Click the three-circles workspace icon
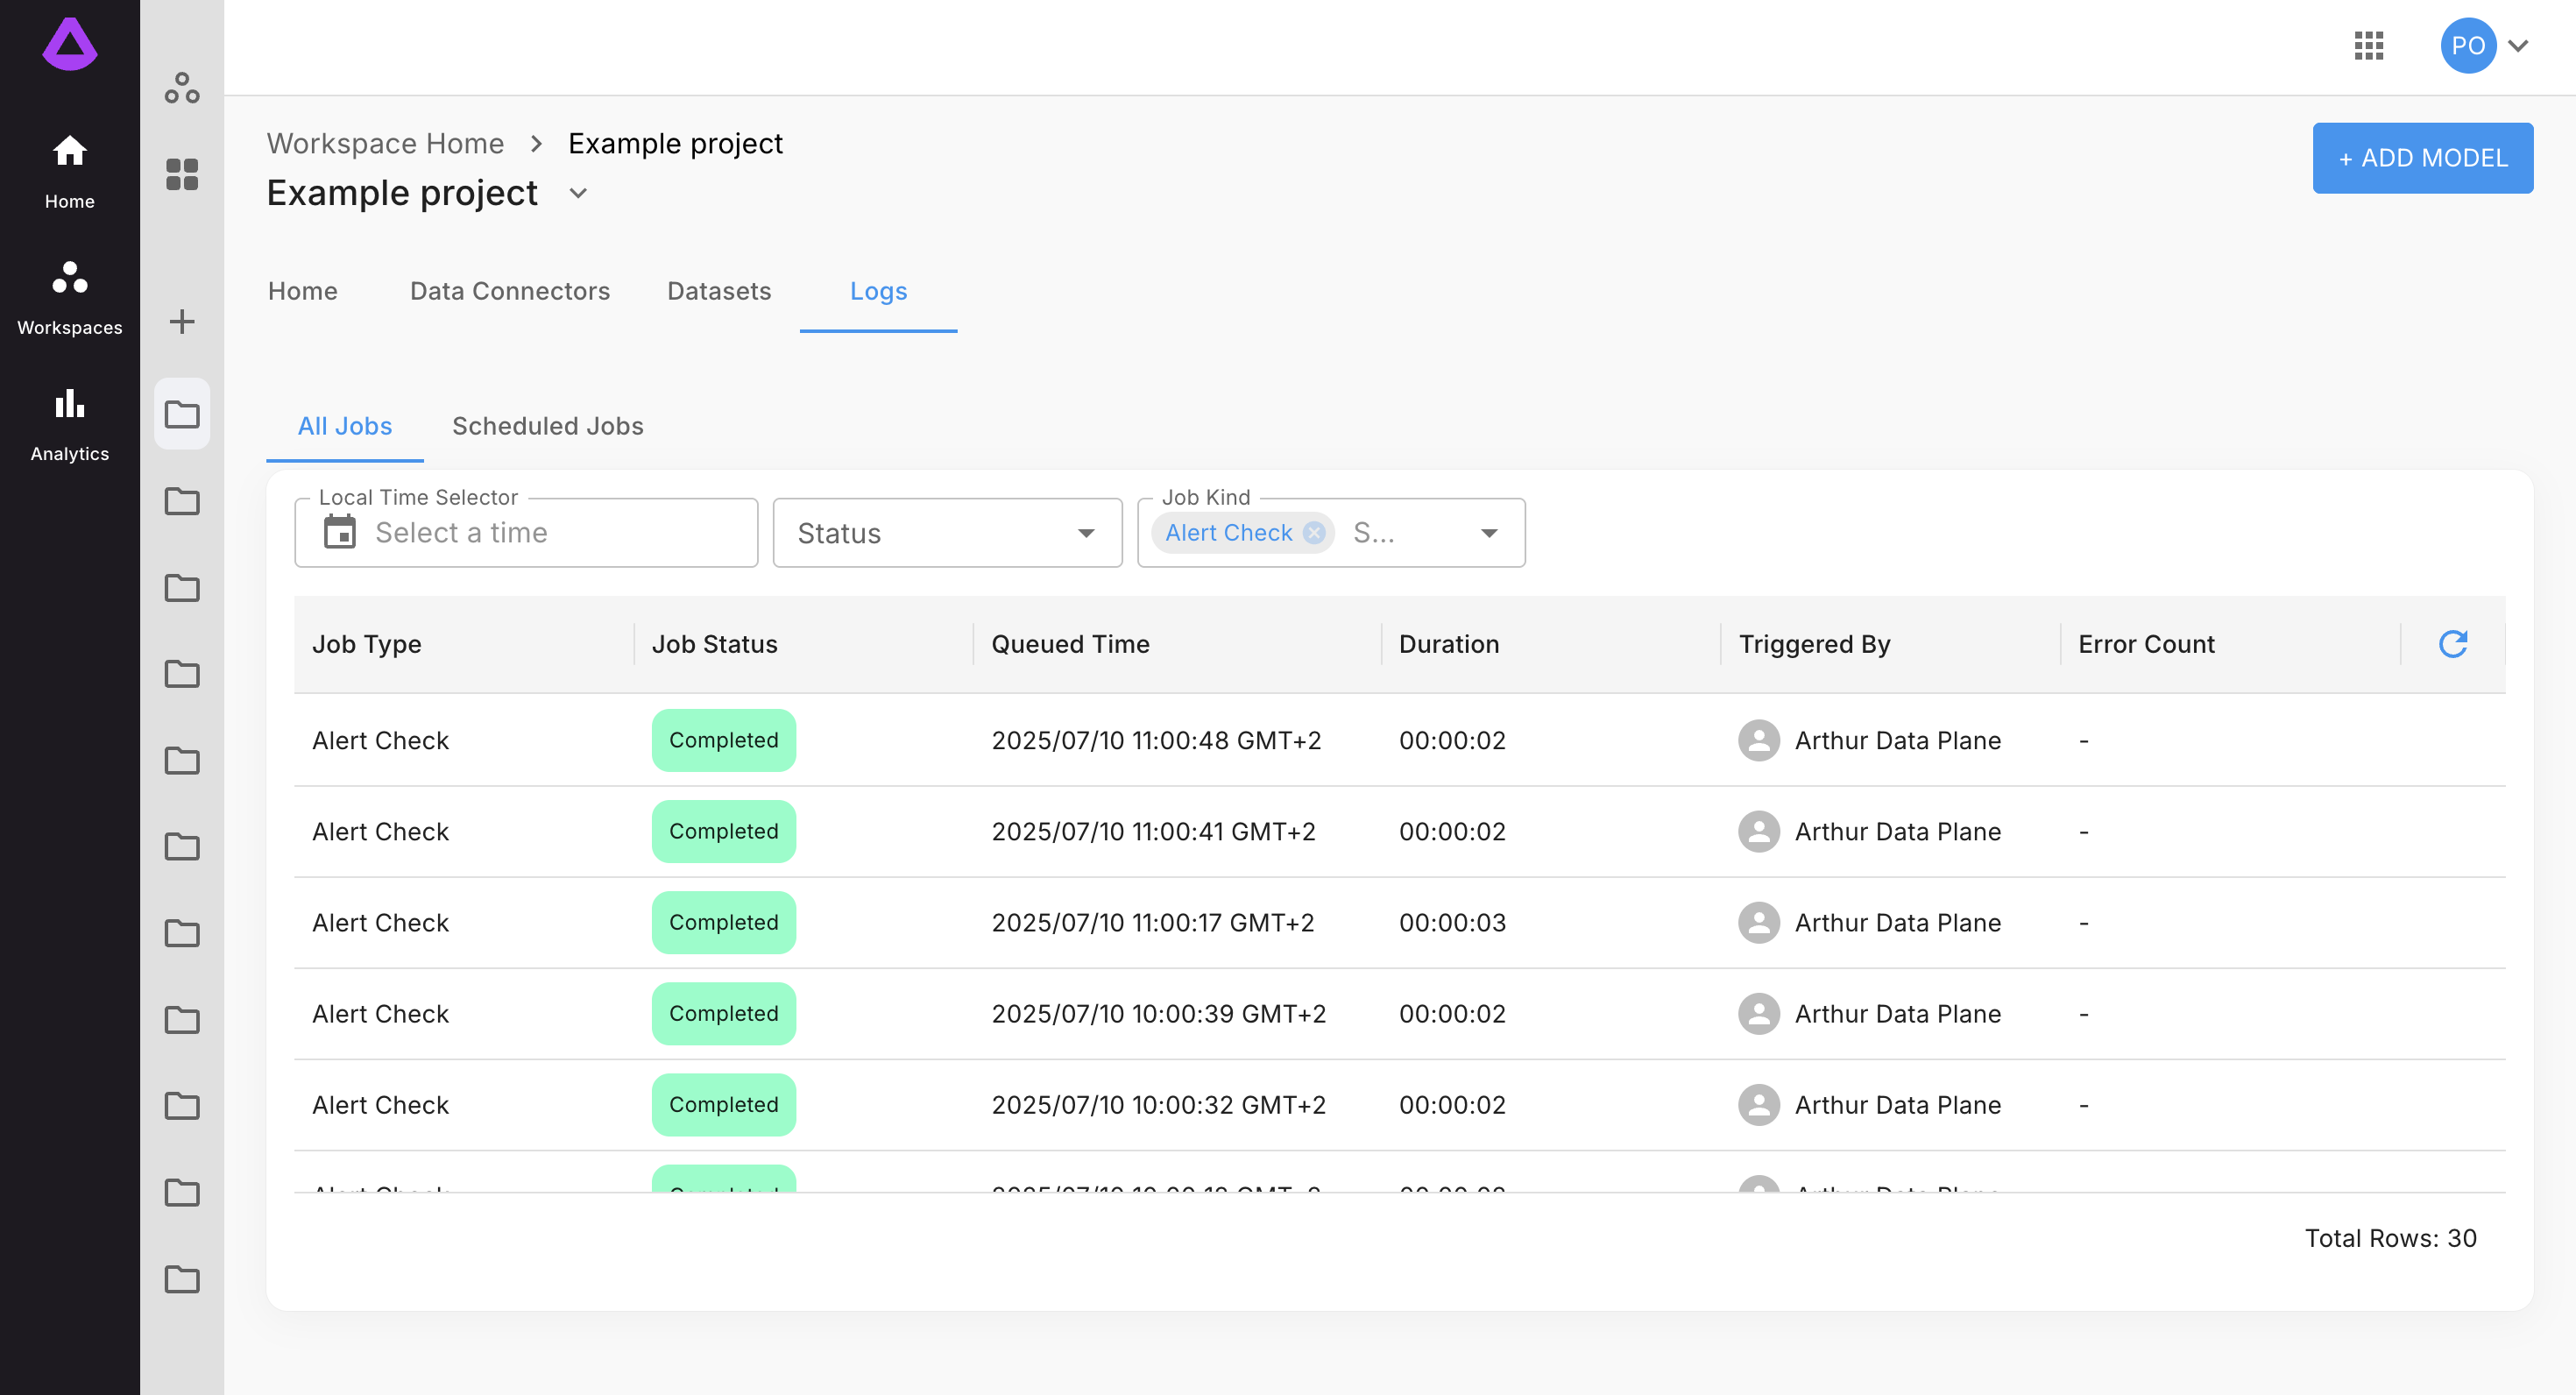This screenshot has width=2576, height=1395. [182, 88]
